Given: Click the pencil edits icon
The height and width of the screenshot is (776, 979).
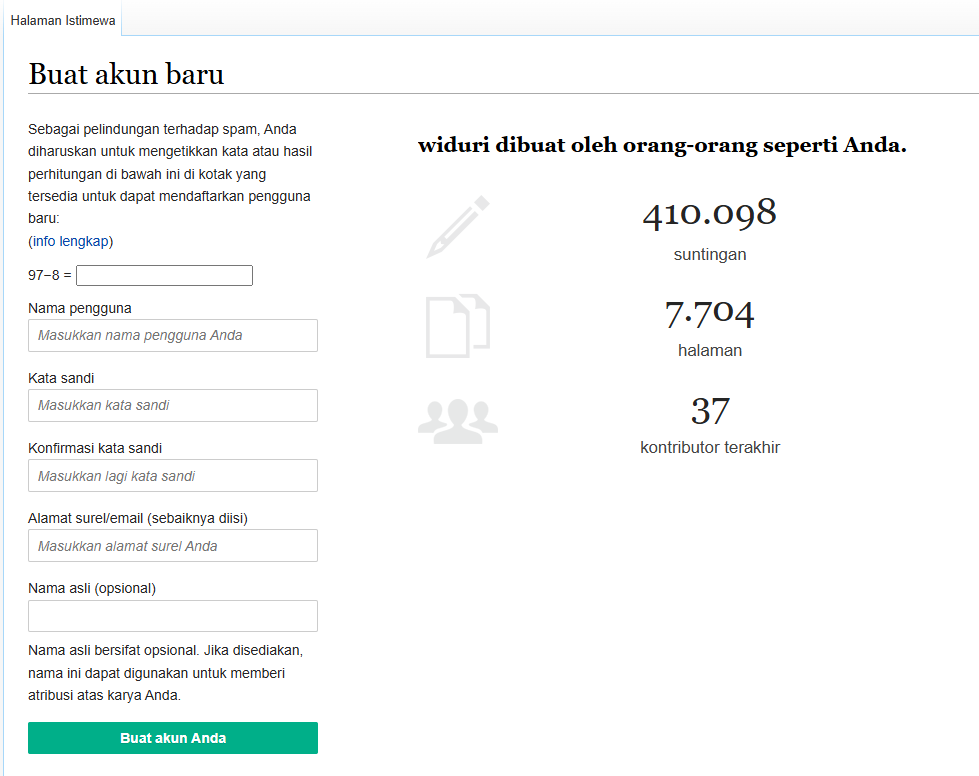Looking at the screenshot, I should click(458, 227).
